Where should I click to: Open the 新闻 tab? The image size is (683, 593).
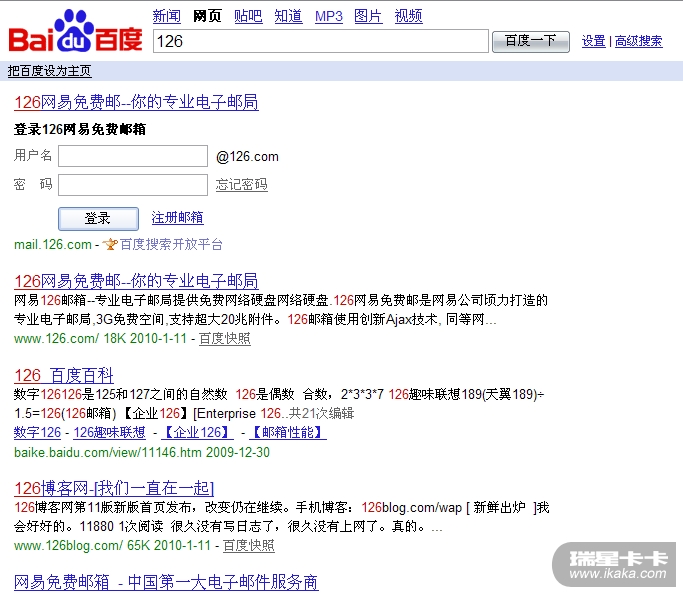pos(166,16)
